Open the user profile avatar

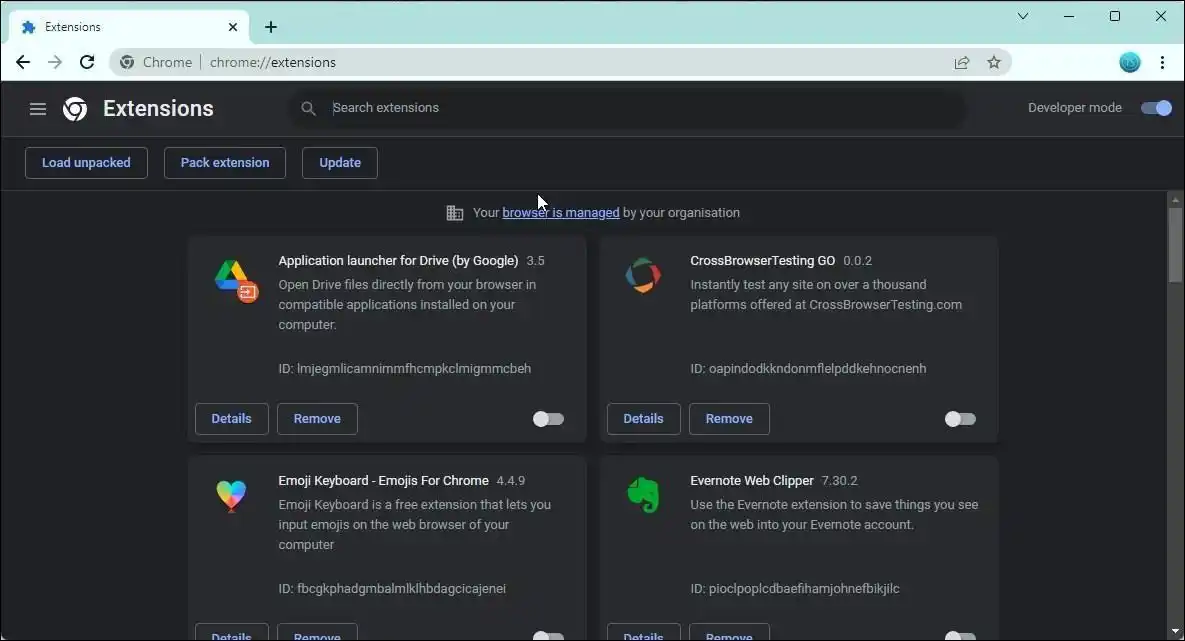point(1130,62)
